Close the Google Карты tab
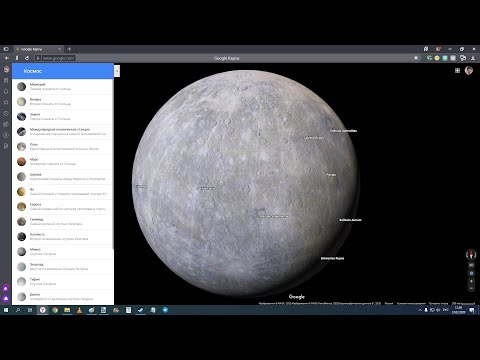The image size is (480, 360). (x=59, y=49)
